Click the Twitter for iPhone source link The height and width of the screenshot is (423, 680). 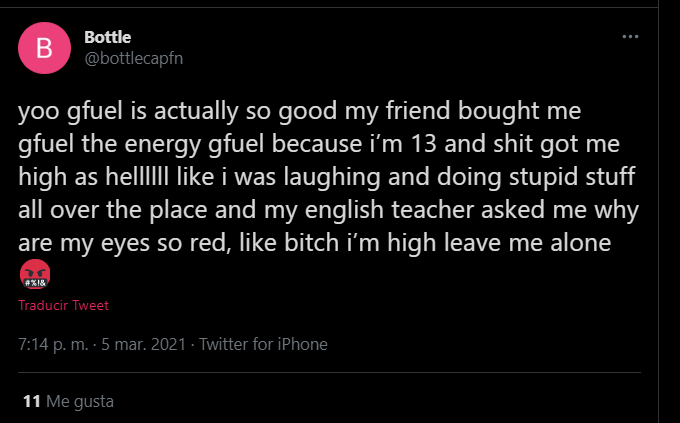263,344
